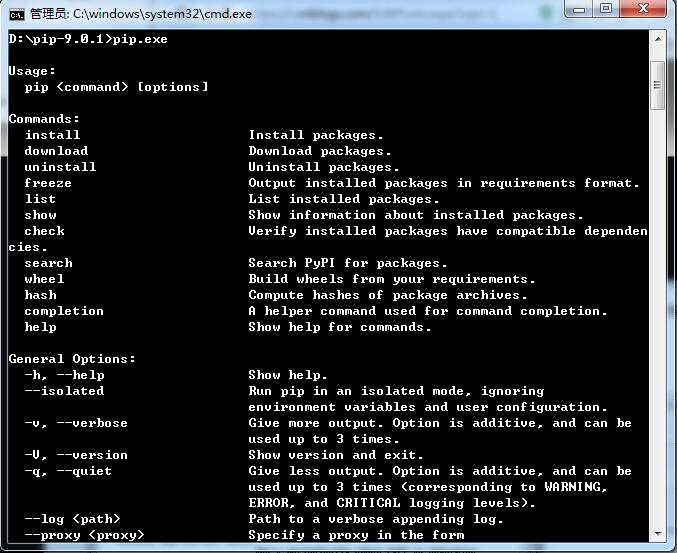677x553 pixels.
Task: Click the 'check' command name
Action: pos(44,231)
